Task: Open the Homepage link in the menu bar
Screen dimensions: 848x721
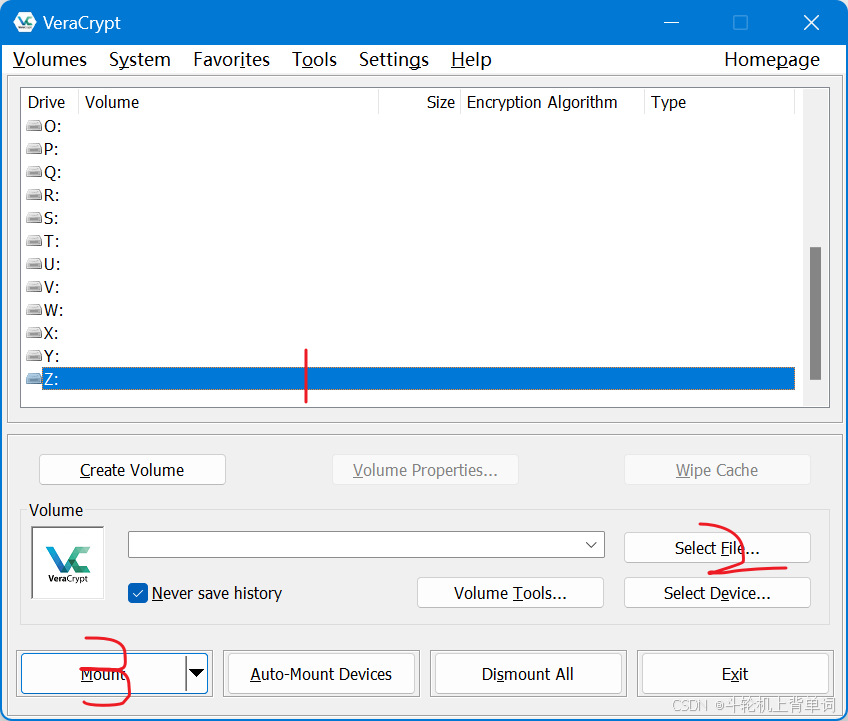Action: [x=772, y=59]
